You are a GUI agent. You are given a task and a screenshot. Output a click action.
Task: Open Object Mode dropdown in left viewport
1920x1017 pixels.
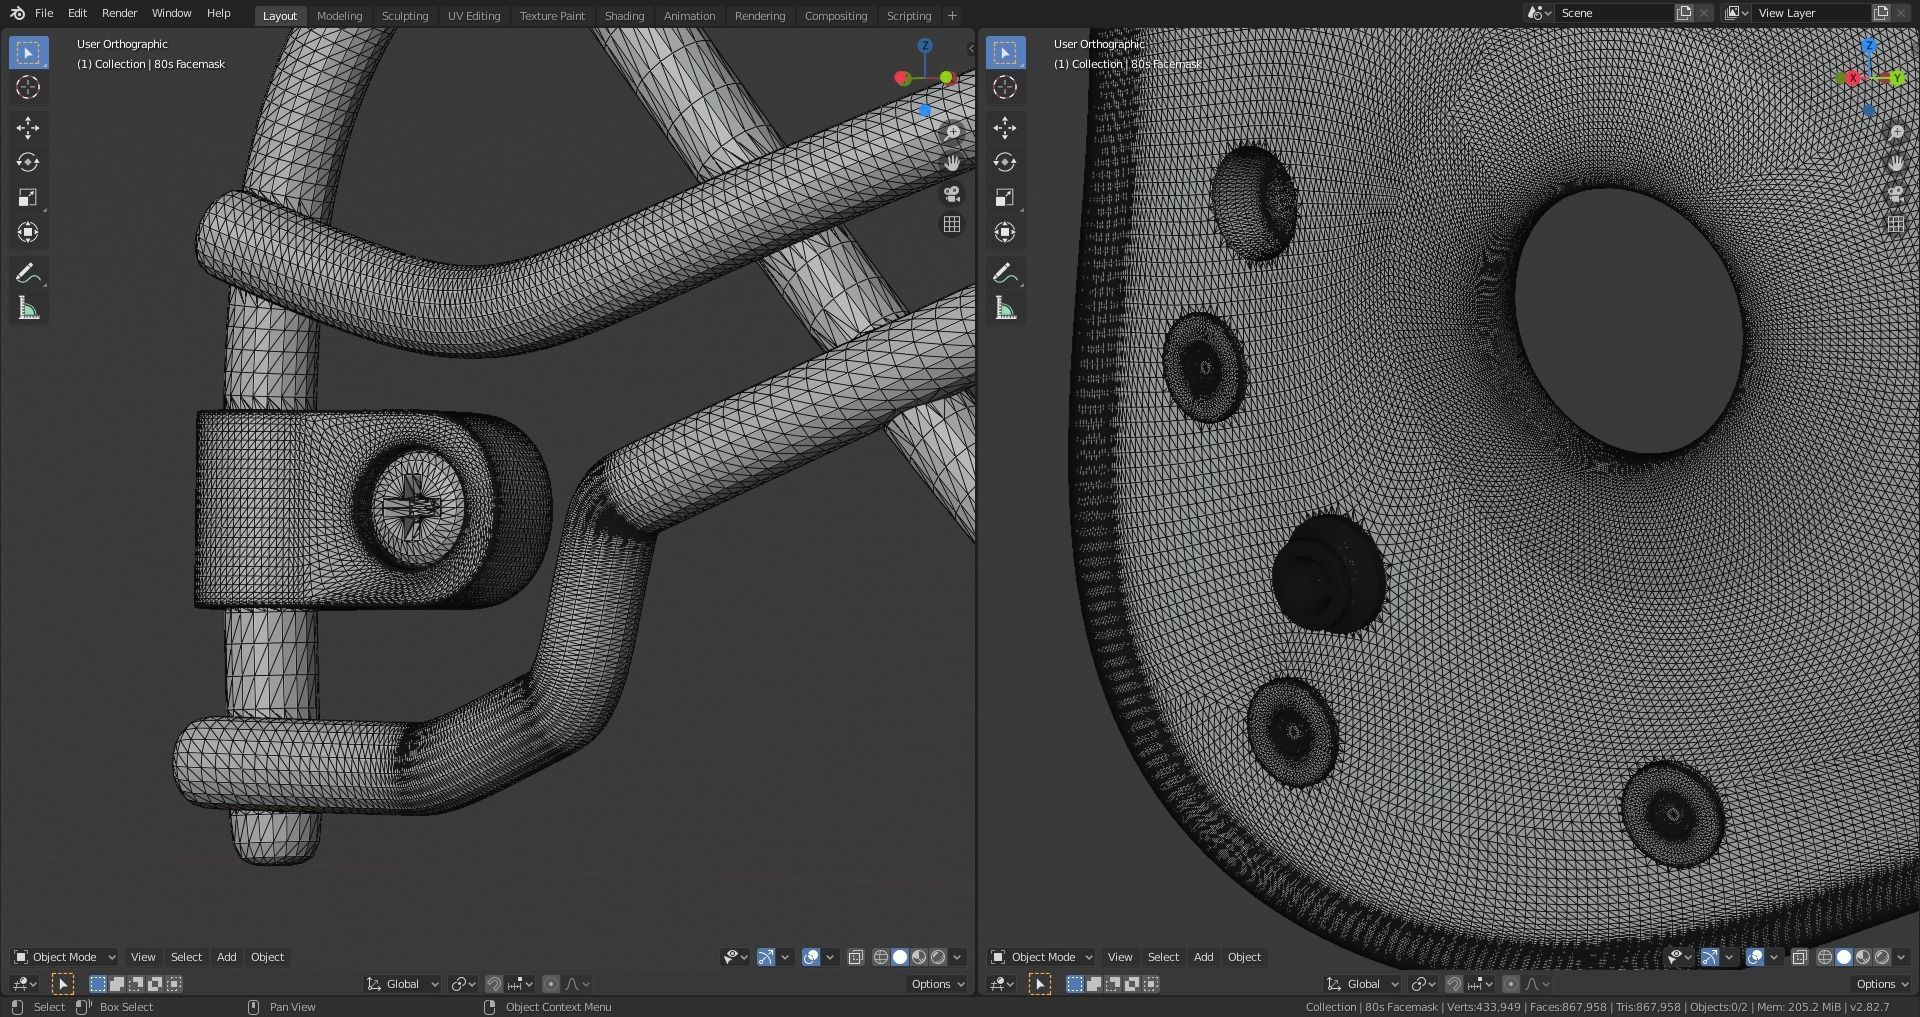65,957
